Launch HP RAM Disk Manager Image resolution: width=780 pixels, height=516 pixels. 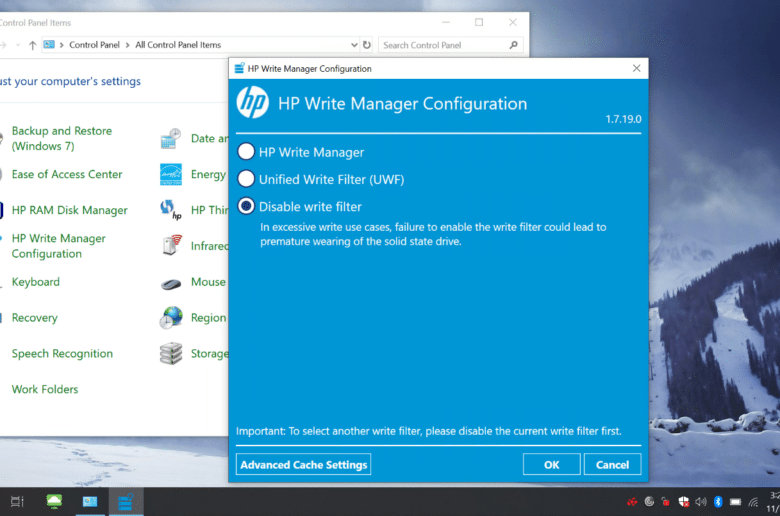pyautogui.click(x=70, y=210)
